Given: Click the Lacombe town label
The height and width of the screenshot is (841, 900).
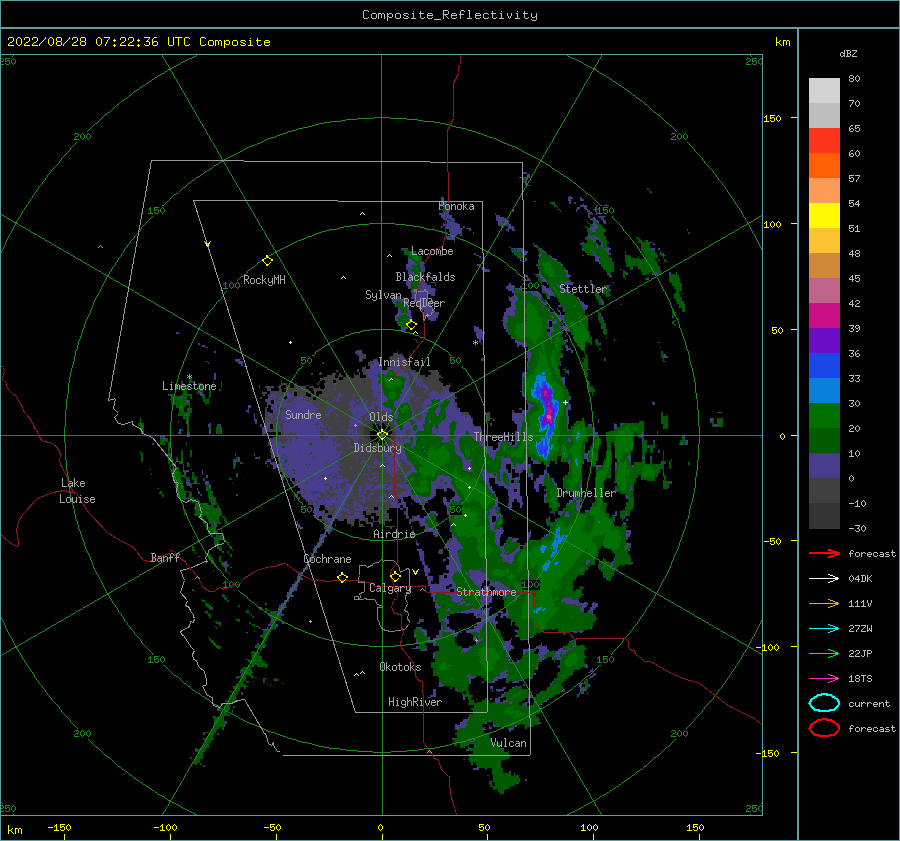Looking at the screenshot, I should click(x=432, y=251).
